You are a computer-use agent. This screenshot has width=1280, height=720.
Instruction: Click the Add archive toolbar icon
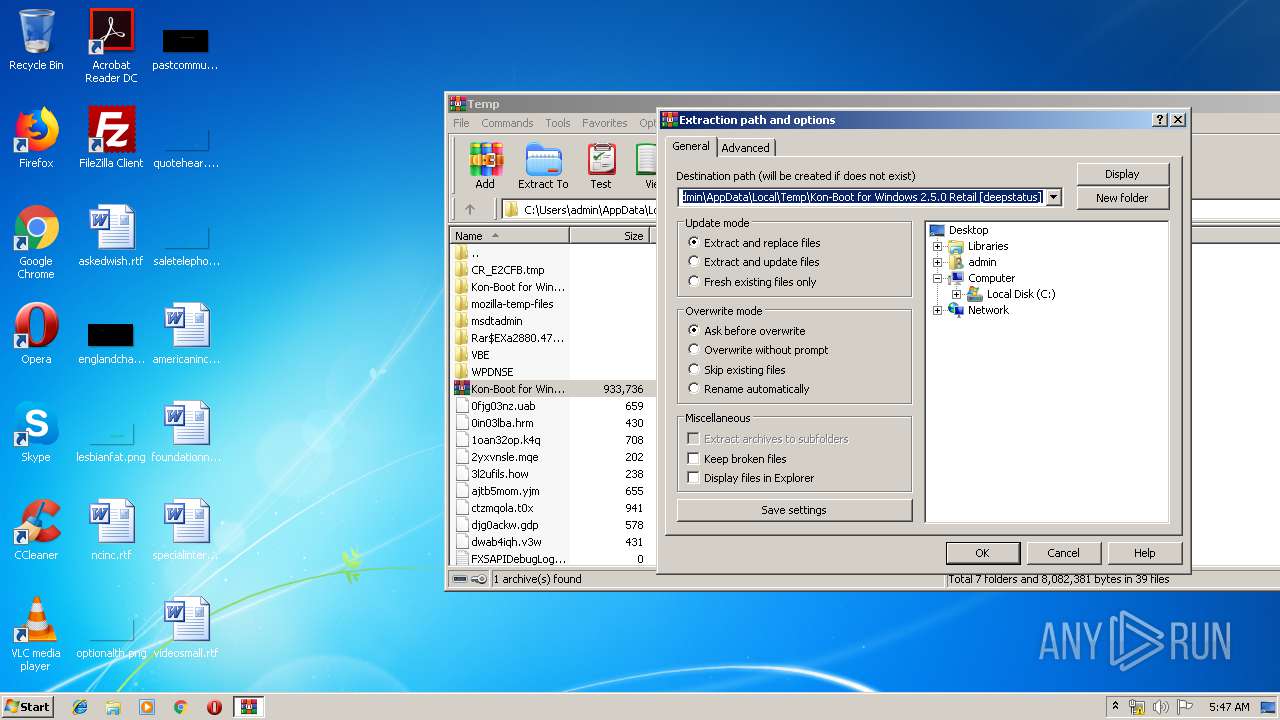click(485, 165)
